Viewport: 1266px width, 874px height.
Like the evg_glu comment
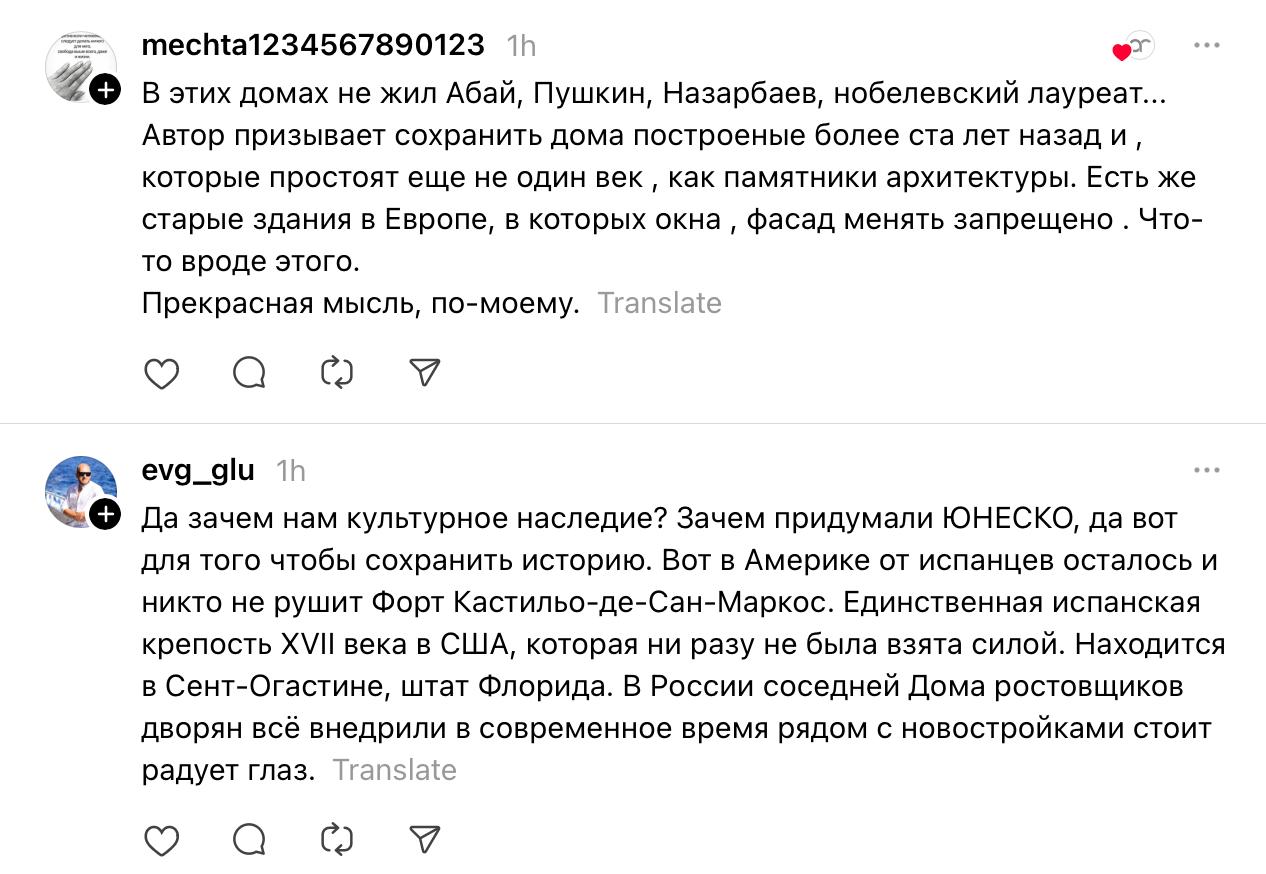[x=162, y=837]
